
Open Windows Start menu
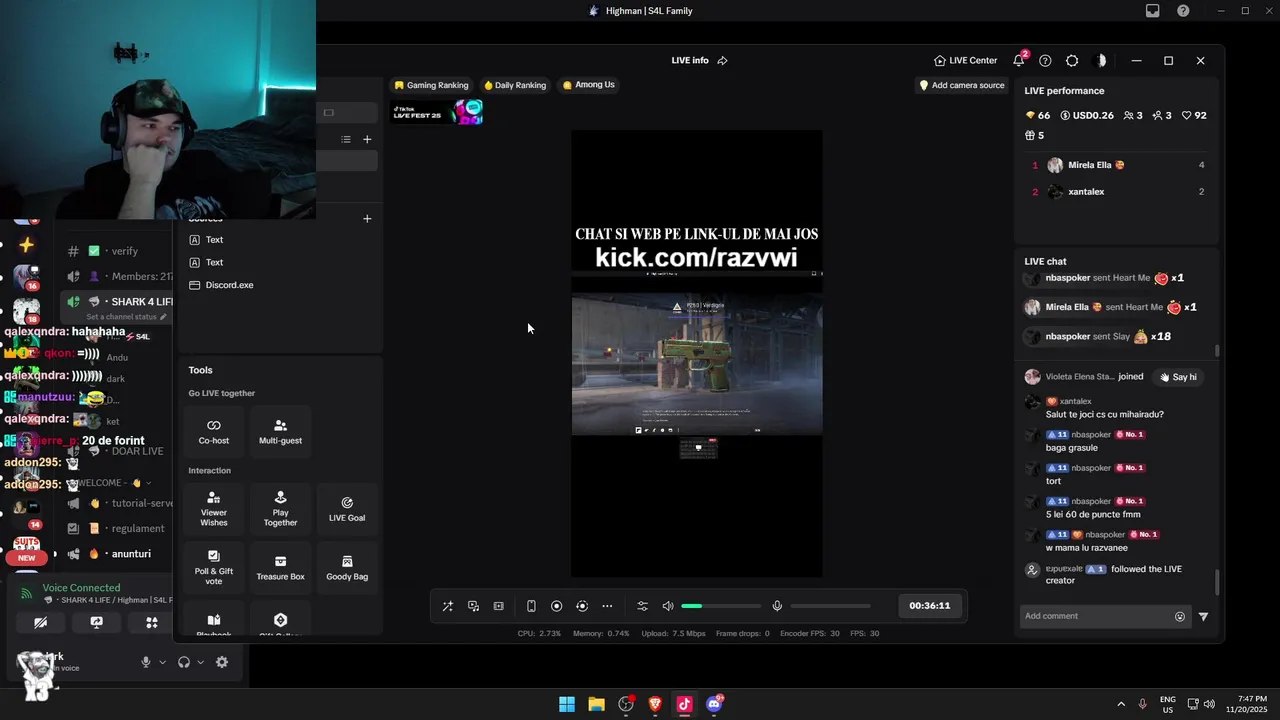(567, 704)
